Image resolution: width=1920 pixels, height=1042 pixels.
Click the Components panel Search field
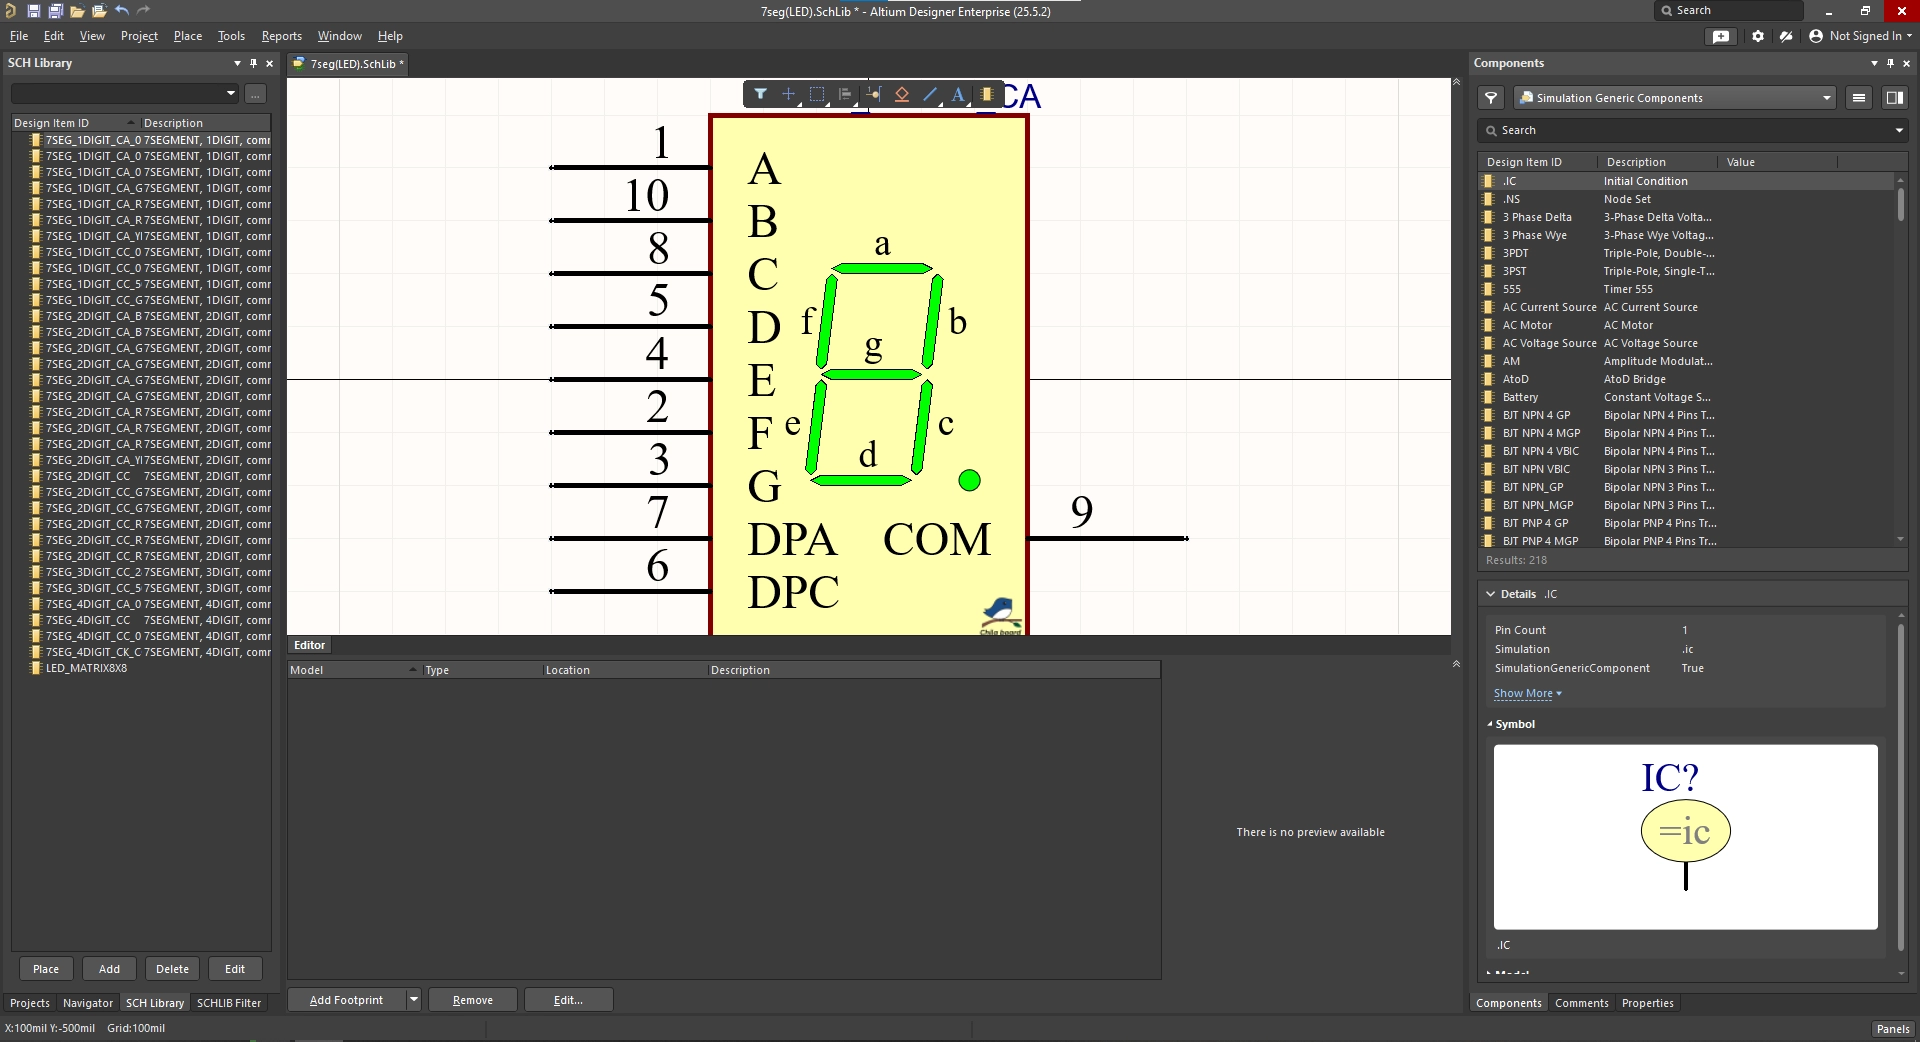coord(1690,130)
